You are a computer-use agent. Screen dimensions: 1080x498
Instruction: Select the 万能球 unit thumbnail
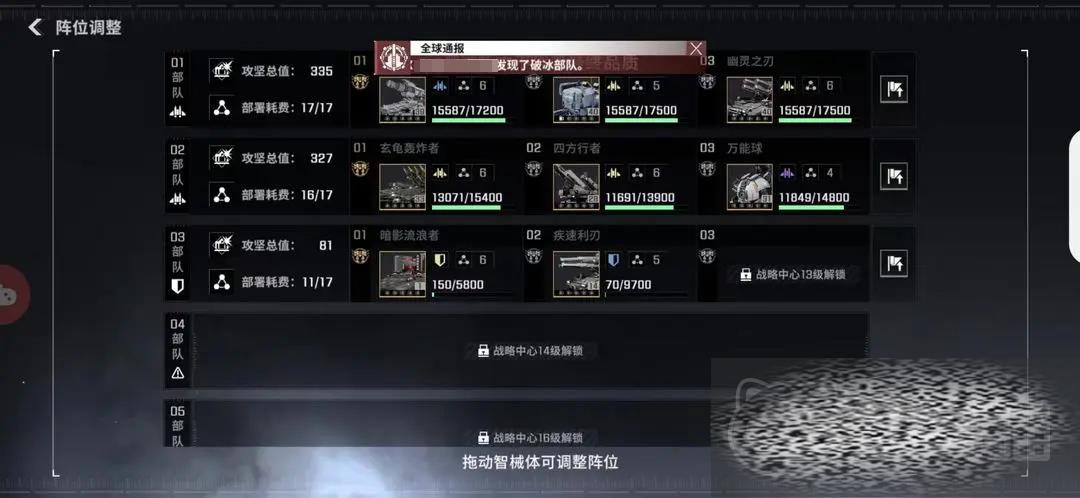pyautogui.click(x=750, y=187)
